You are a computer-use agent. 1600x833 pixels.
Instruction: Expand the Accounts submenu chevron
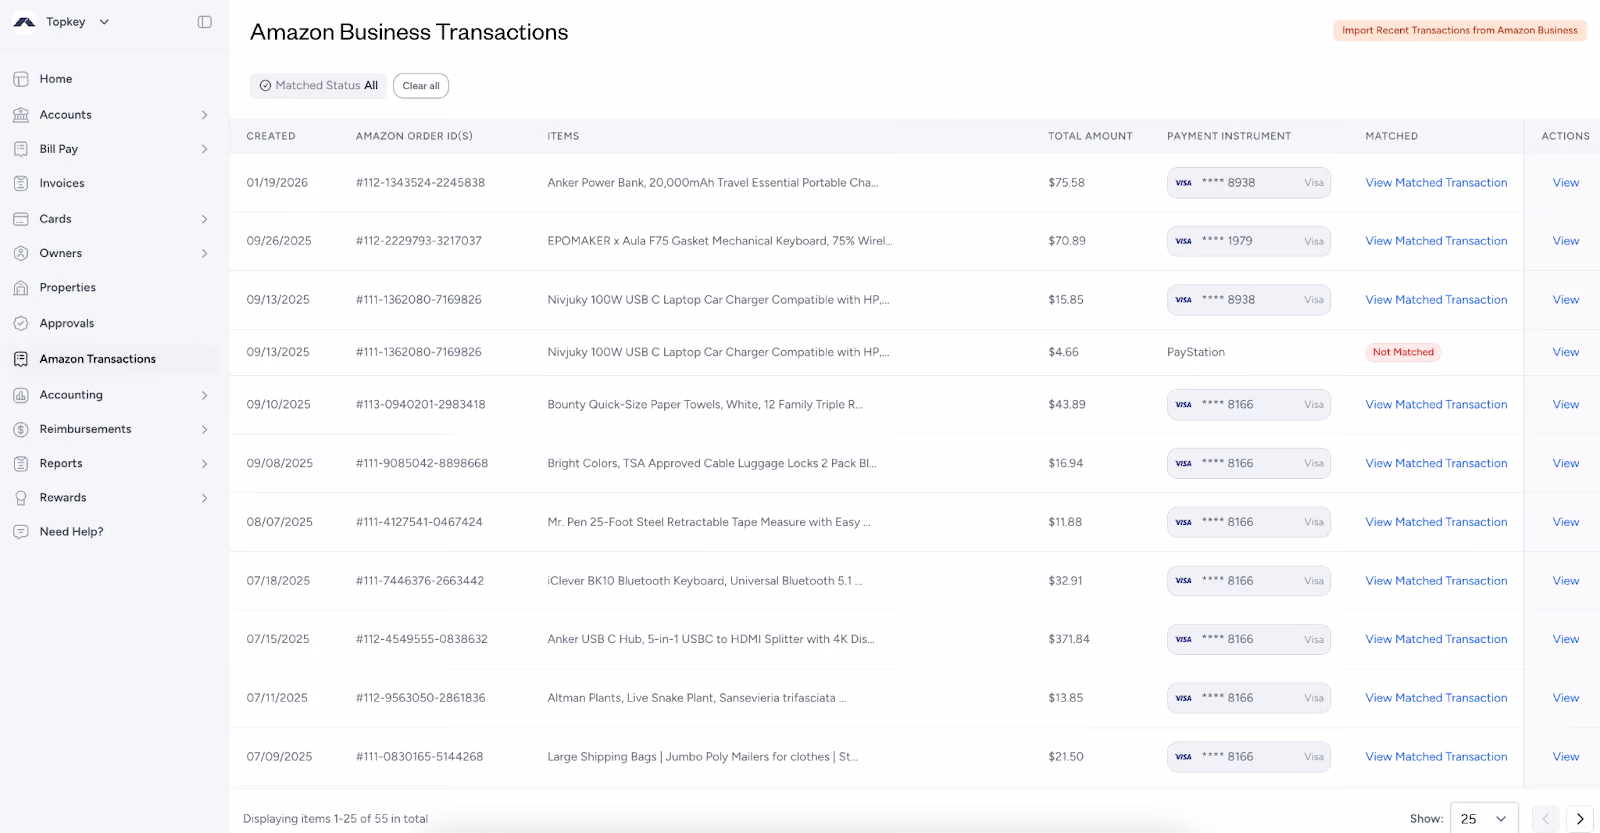[205, 115]
